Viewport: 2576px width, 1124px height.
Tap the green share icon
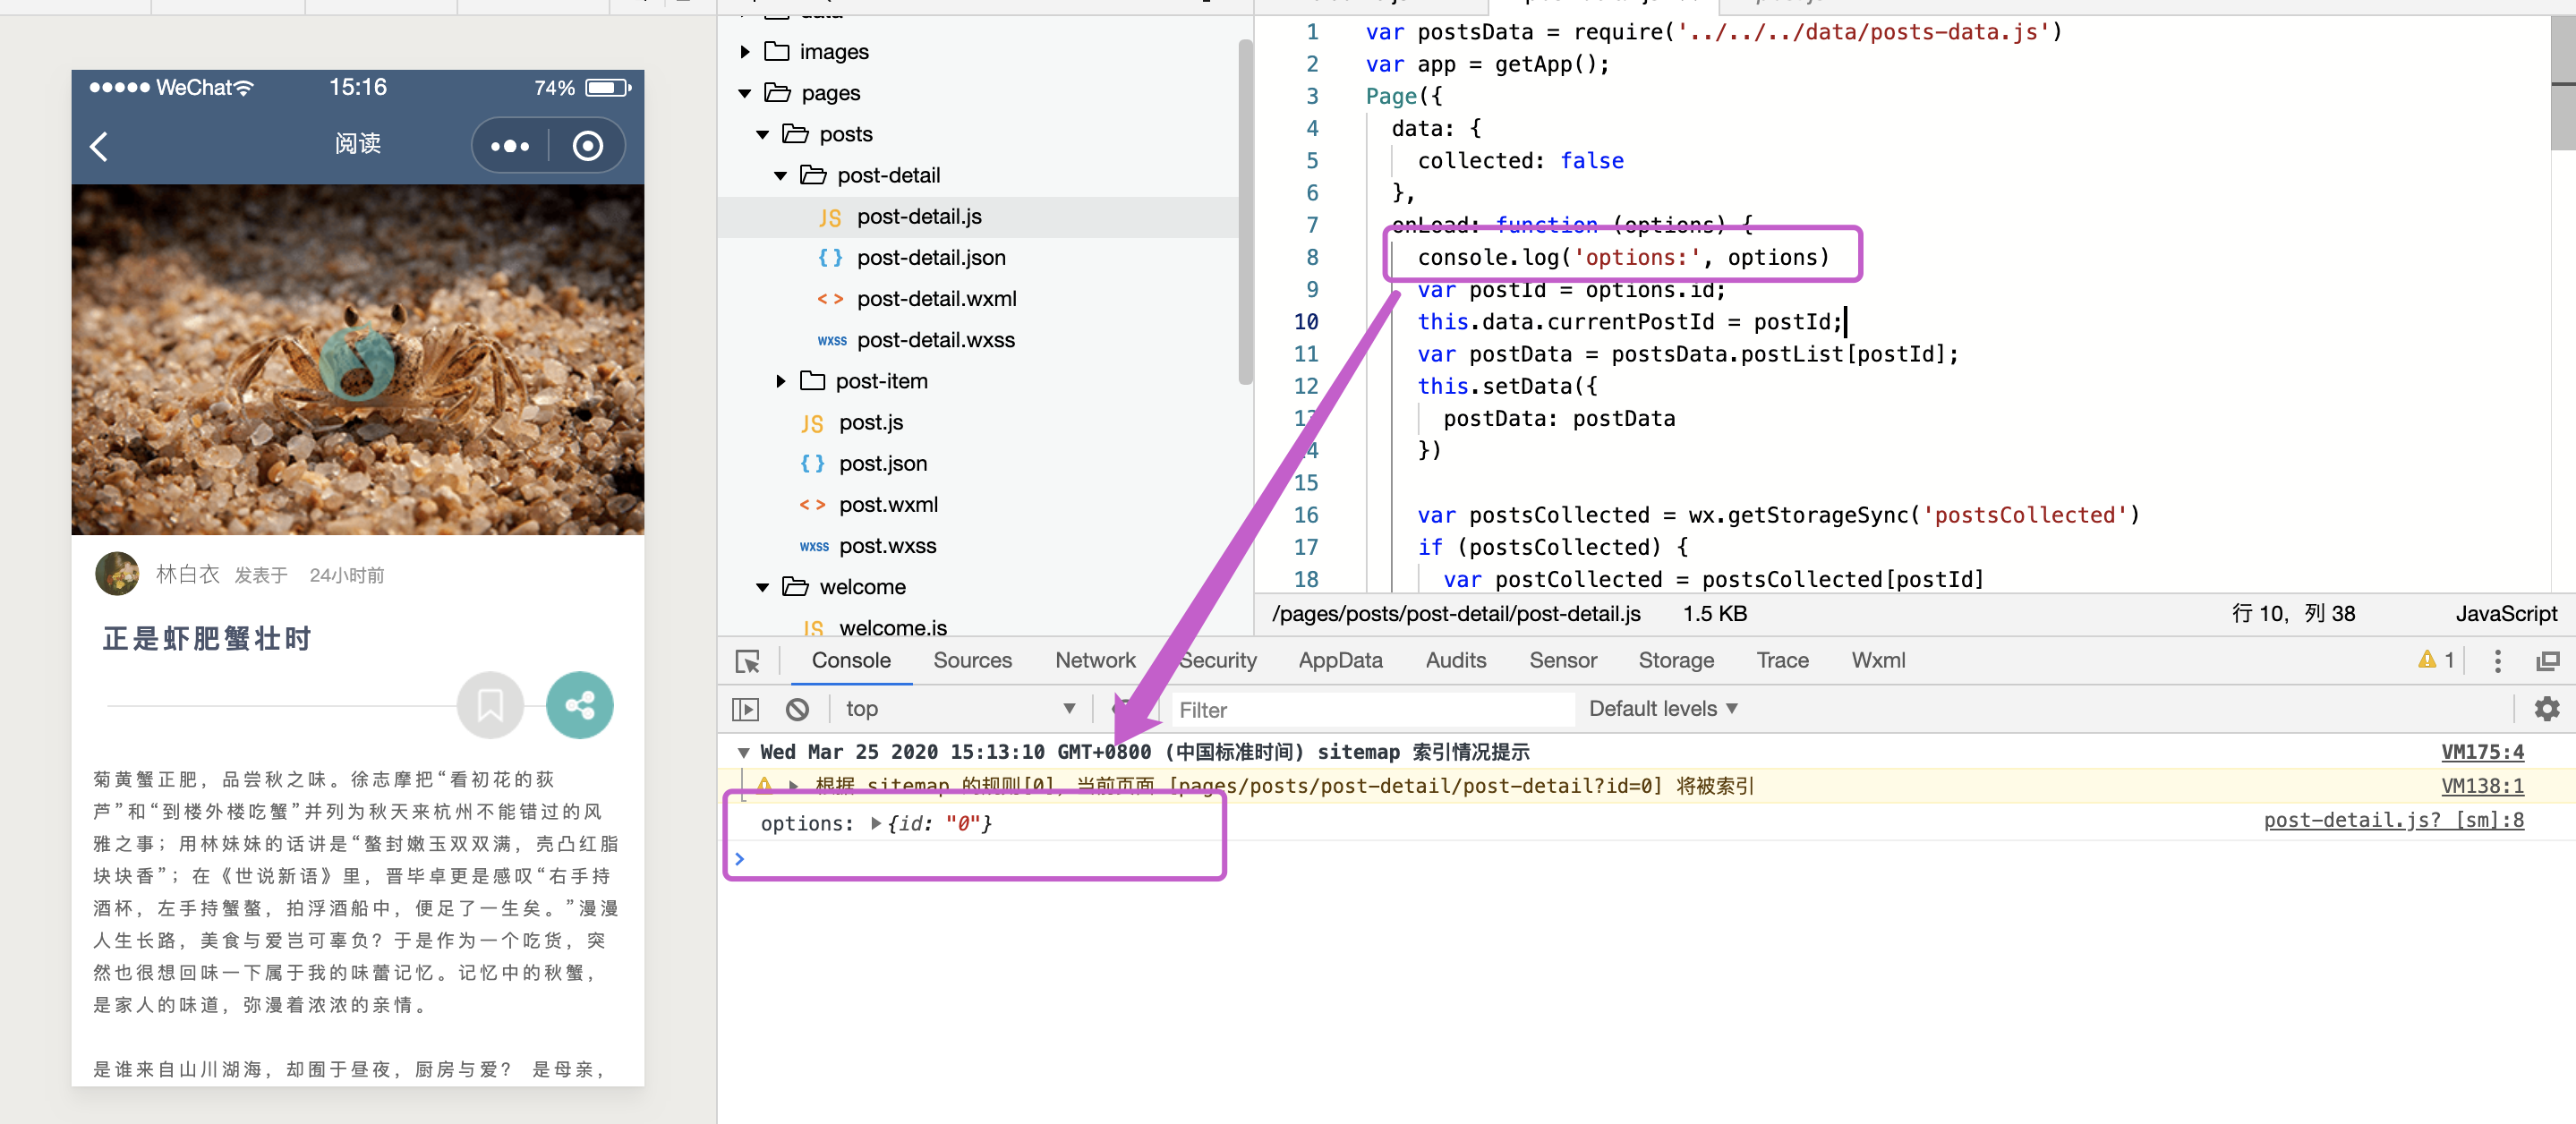pyautogui.click(x=580, y=705)
